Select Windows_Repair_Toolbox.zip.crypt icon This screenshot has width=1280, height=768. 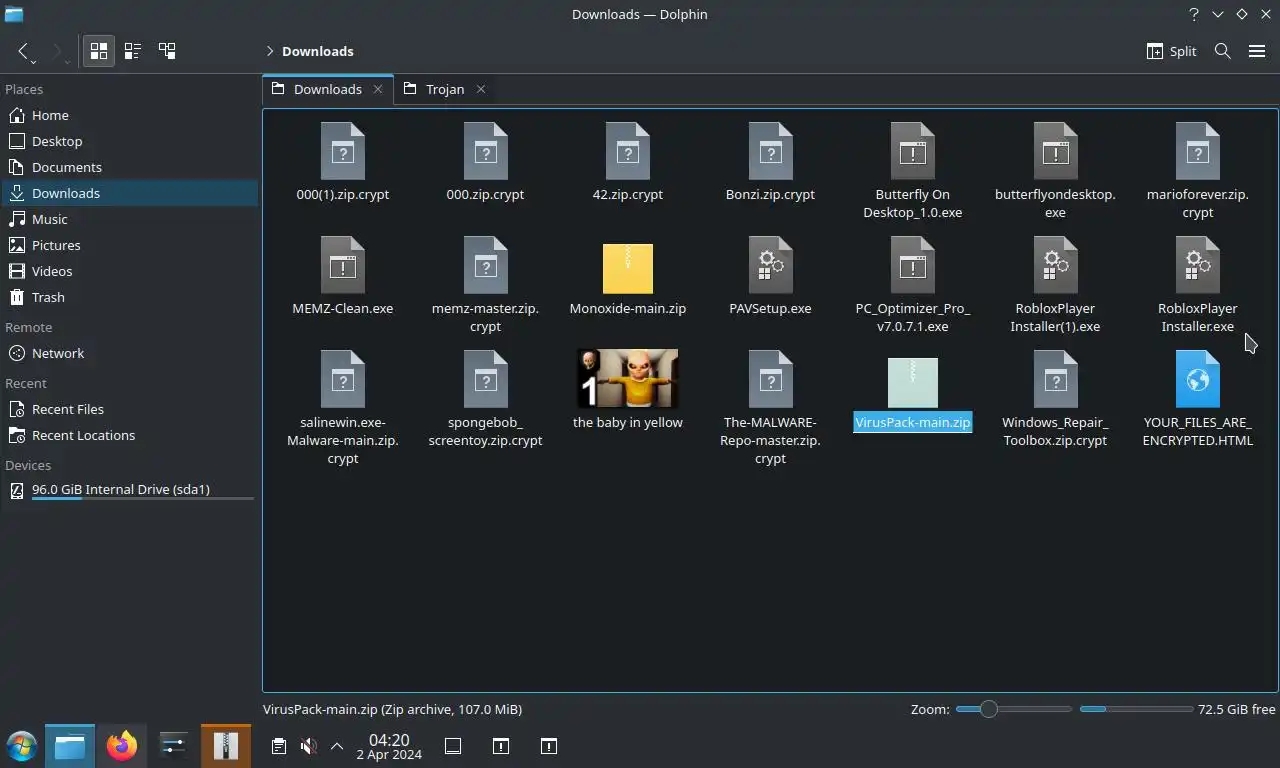[1055, 379]
